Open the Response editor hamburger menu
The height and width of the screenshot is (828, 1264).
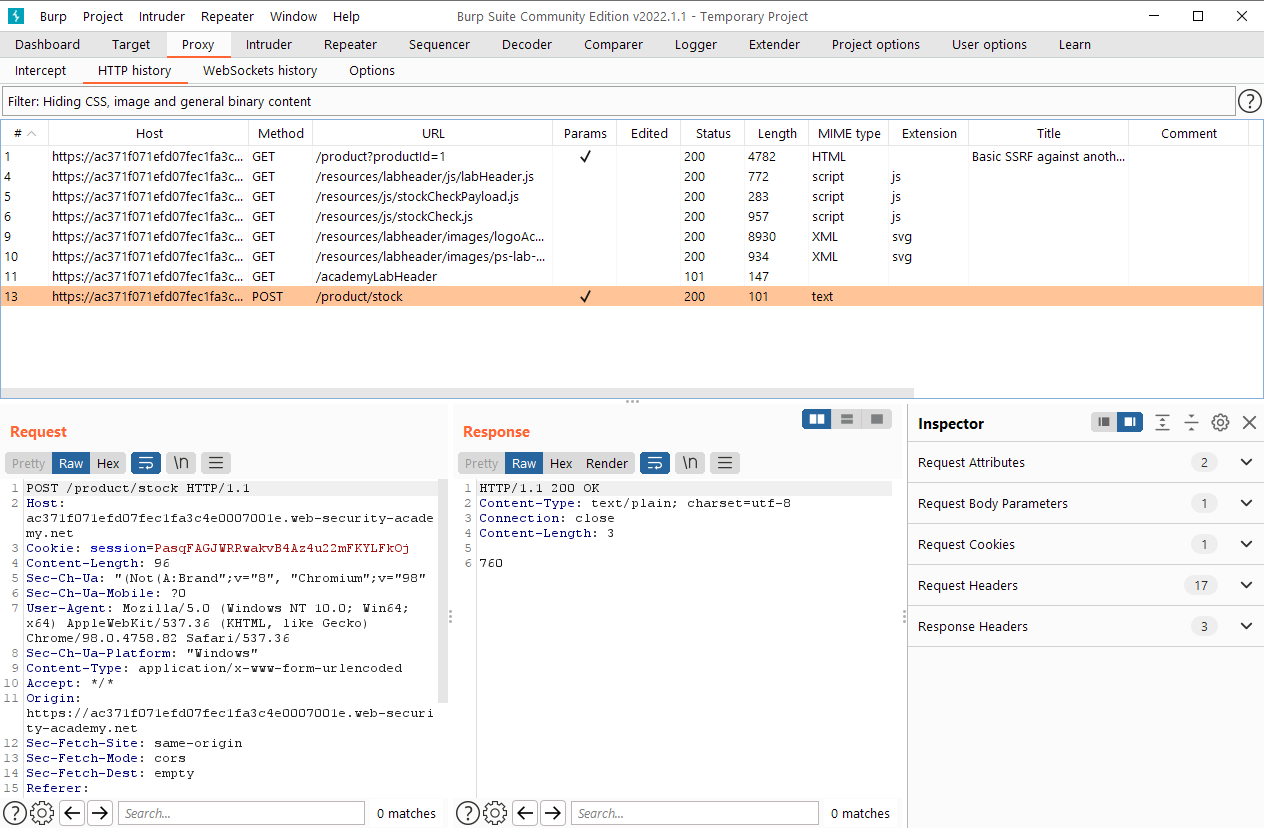(725, 462)
